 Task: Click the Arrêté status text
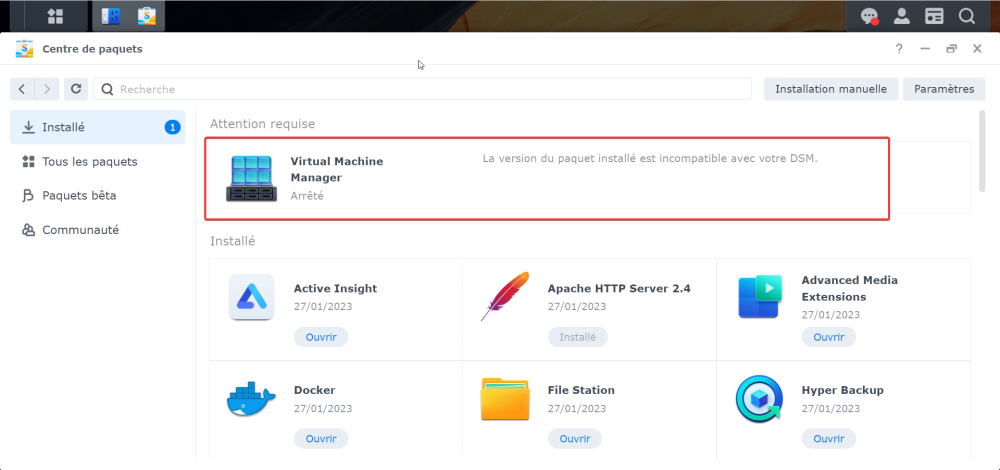307,196
